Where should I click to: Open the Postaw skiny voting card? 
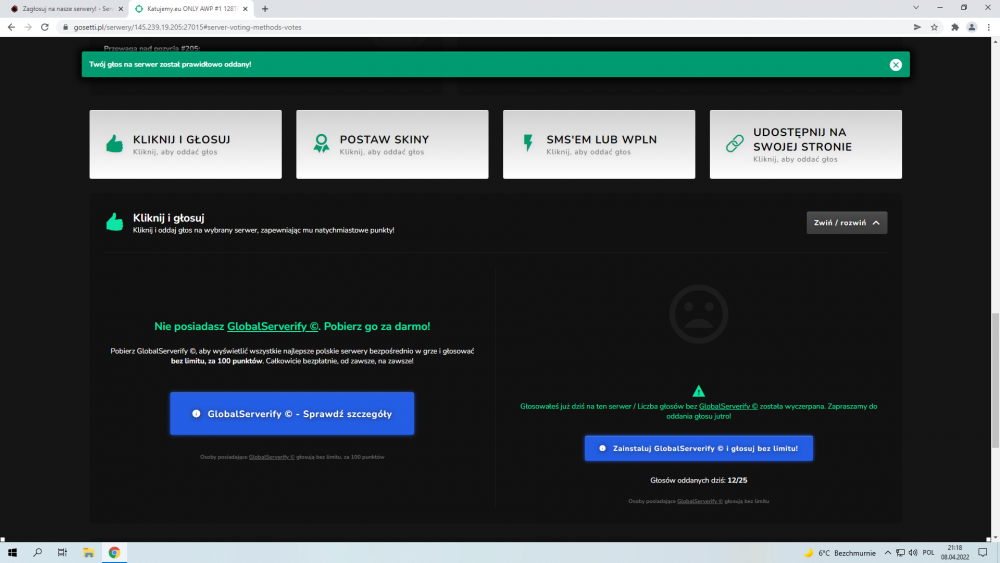(392, 144)
